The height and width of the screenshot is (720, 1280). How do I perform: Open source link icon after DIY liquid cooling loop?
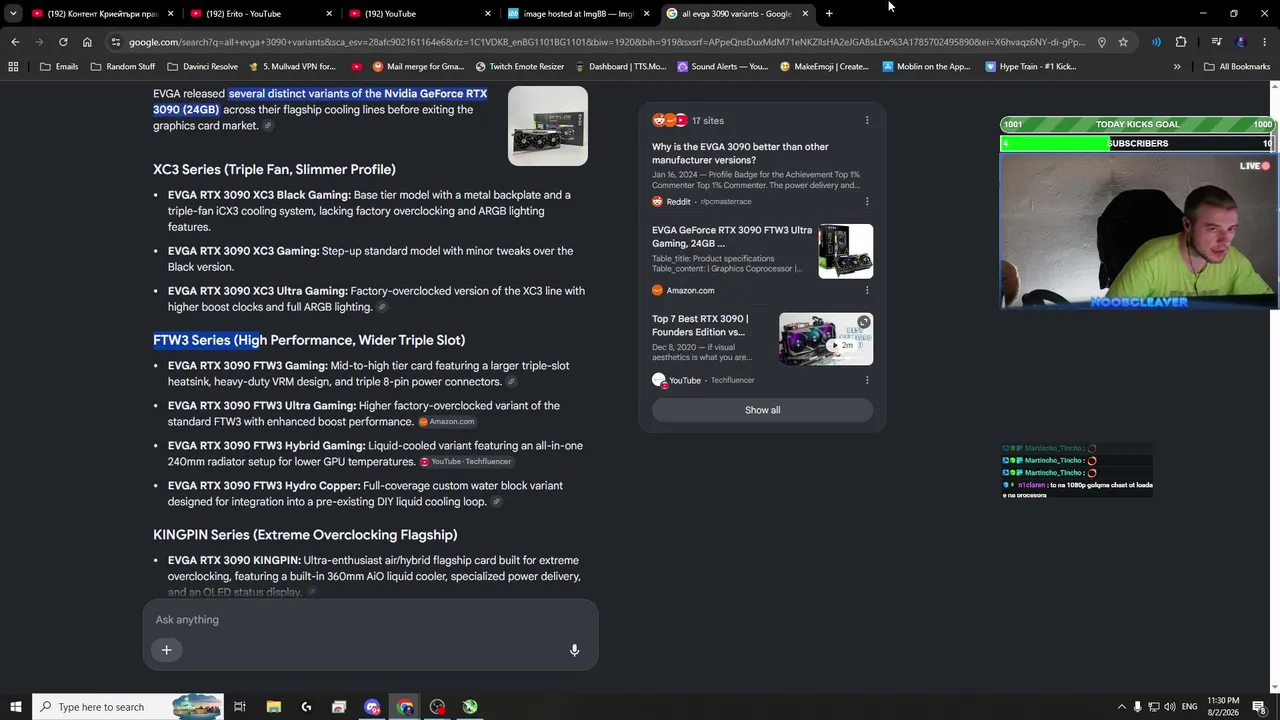497,502
